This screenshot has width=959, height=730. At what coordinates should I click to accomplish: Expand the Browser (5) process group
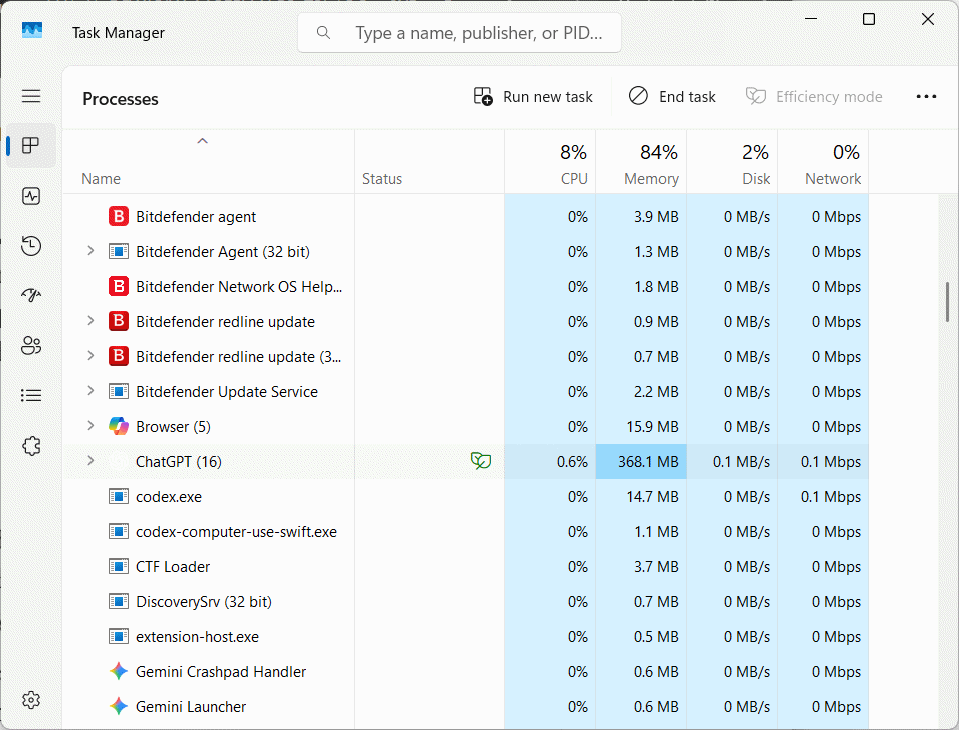click(x=91, y=425)
